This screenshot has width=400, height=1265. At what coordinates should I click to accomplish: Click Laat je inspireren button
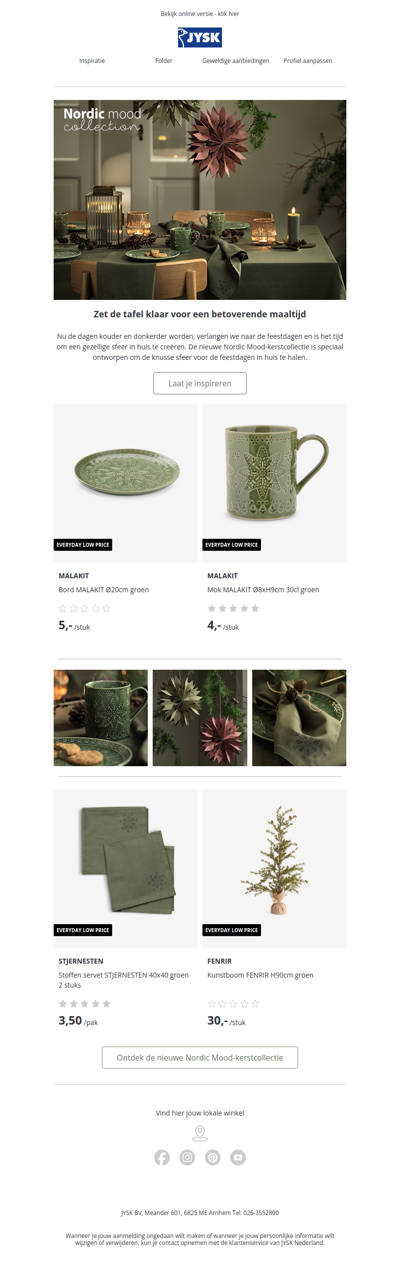pos(200,383)
